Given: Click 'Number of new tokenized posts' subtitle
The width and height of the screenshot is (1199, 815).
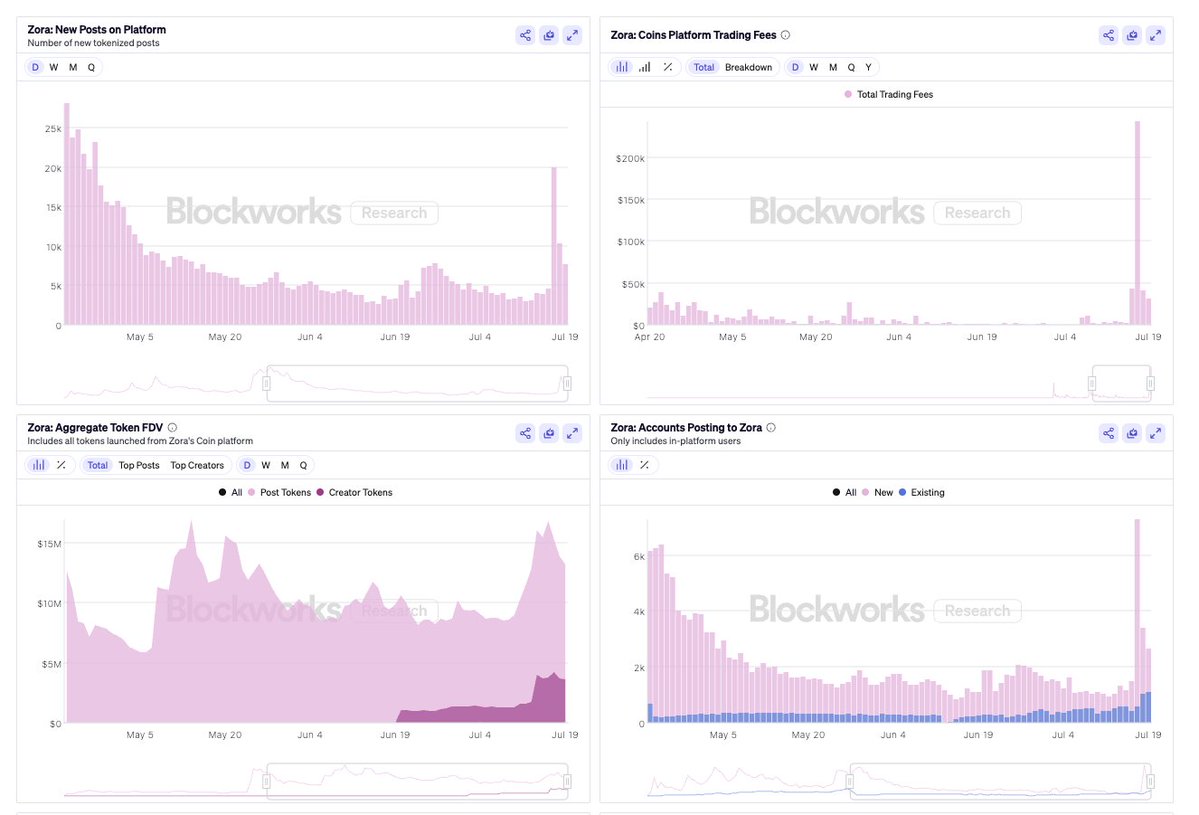Looking at the screenshot, I should coord(93,43).
